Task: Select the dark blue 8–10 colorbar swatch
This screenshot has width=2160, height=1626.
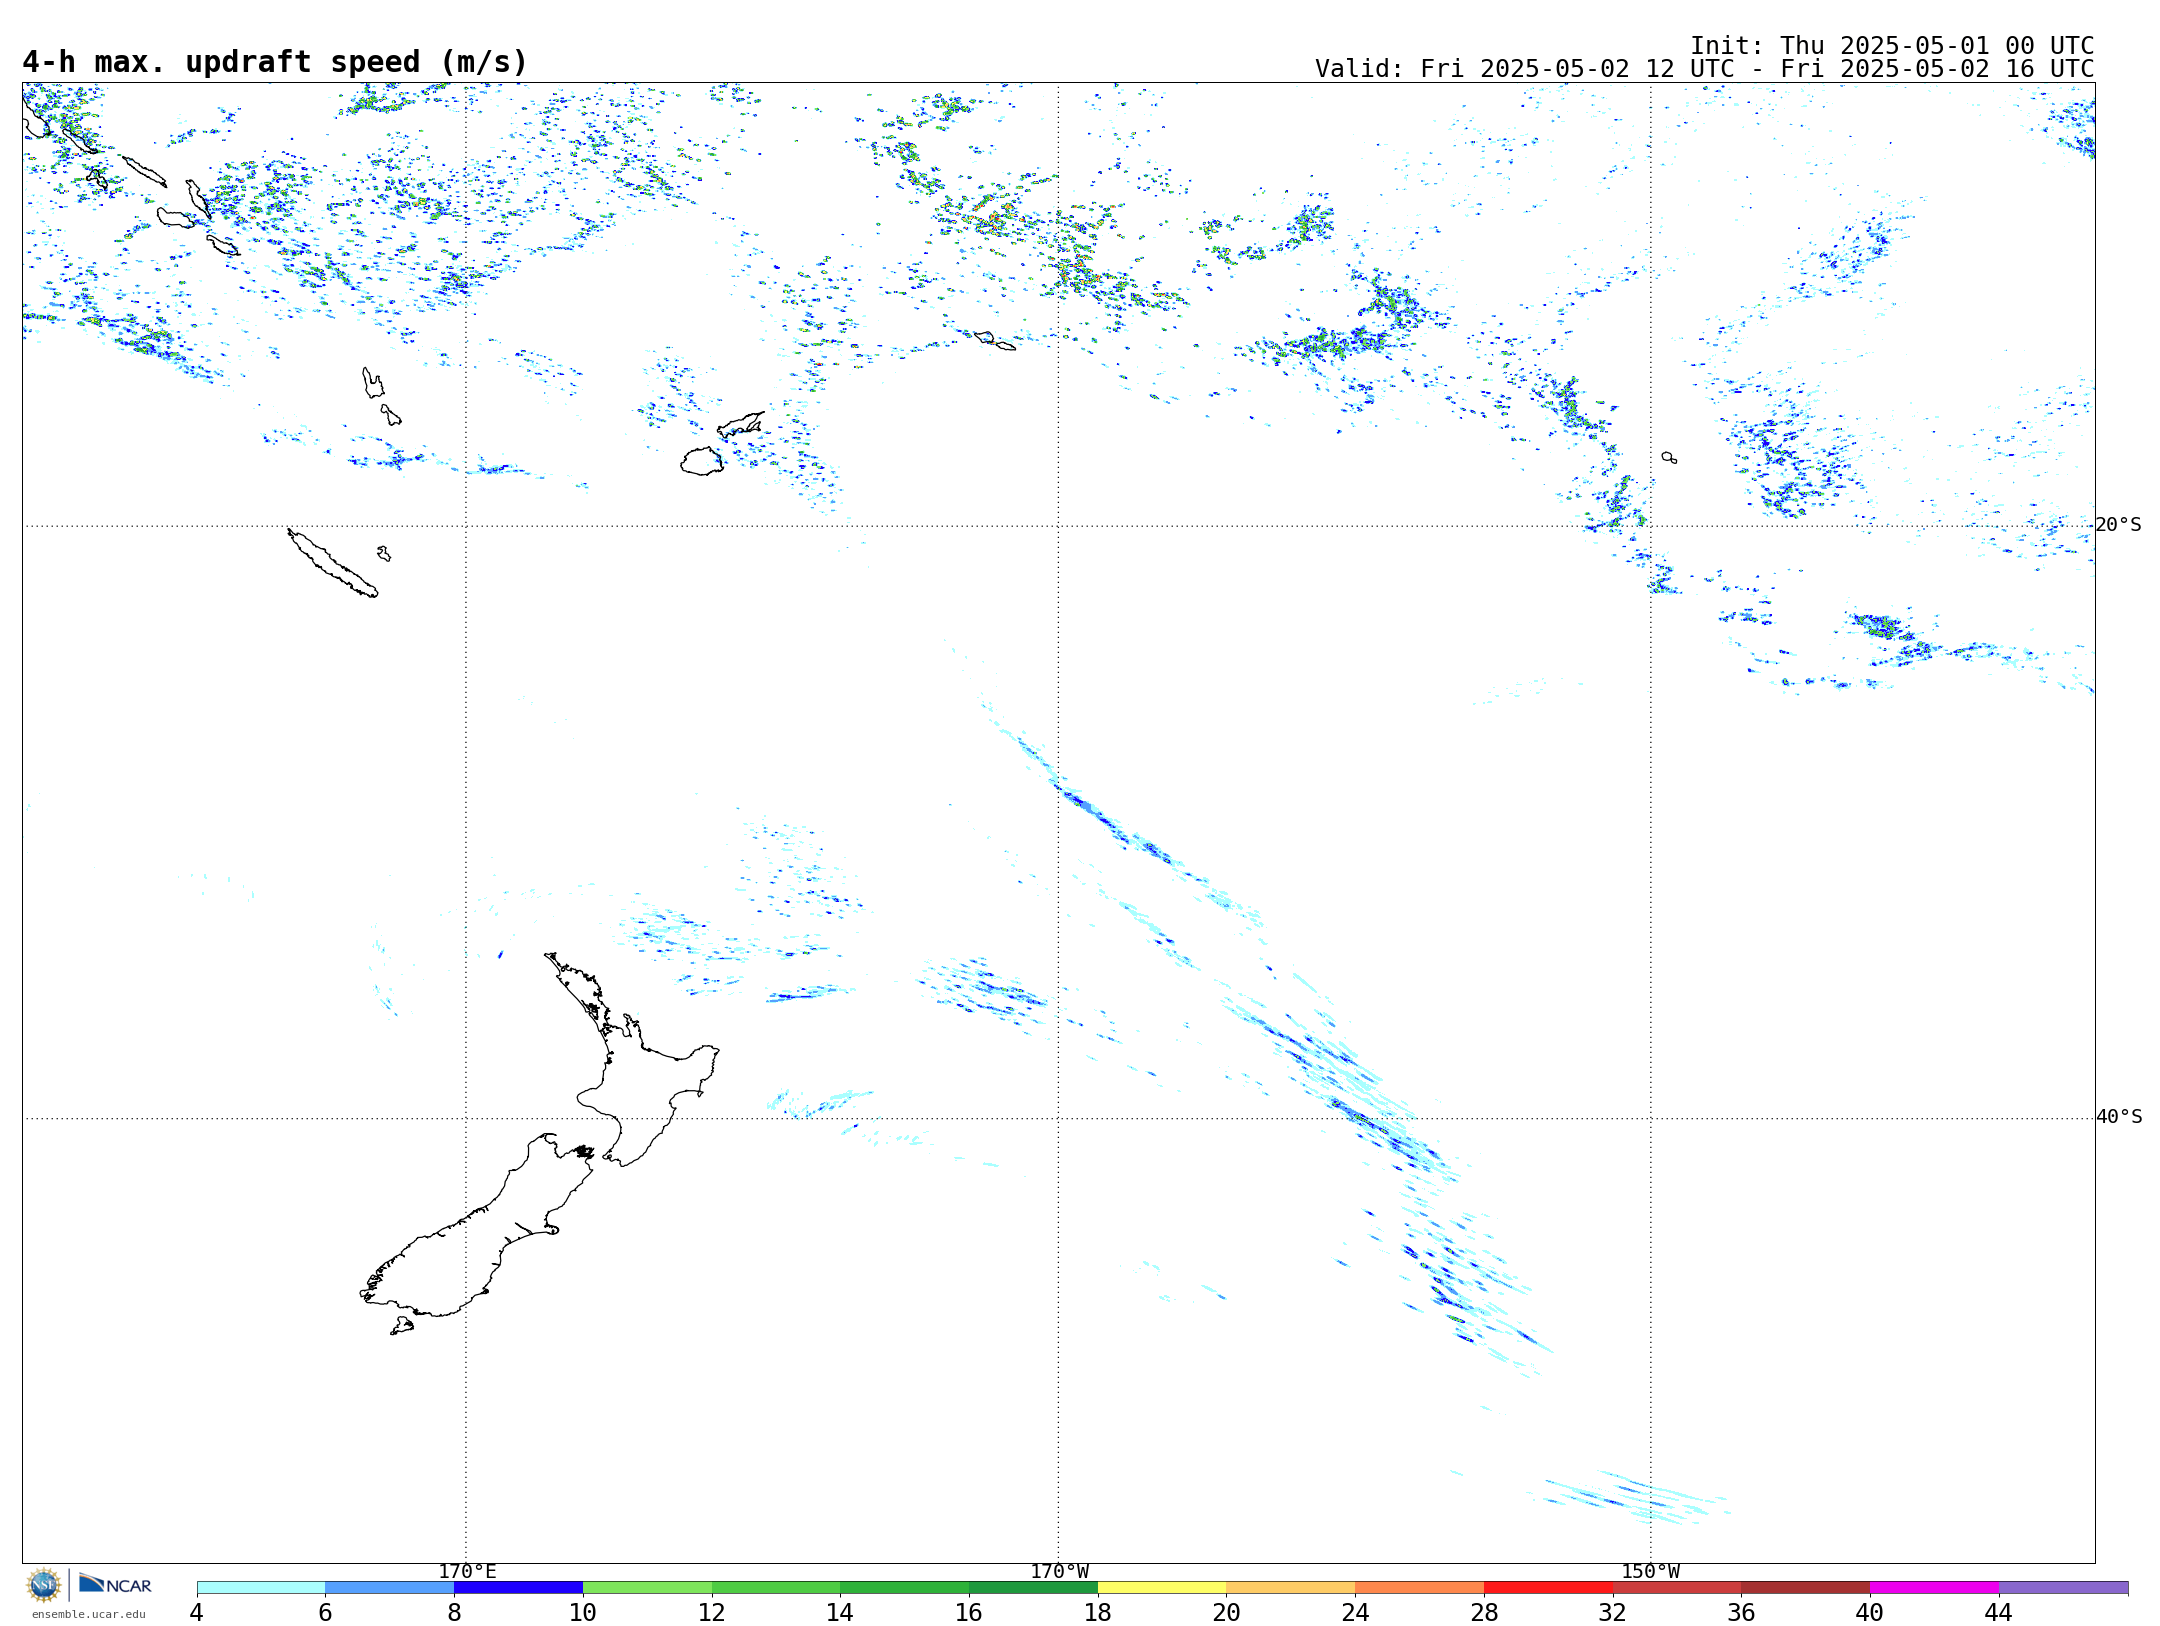Action: [x=518, y=1588]
